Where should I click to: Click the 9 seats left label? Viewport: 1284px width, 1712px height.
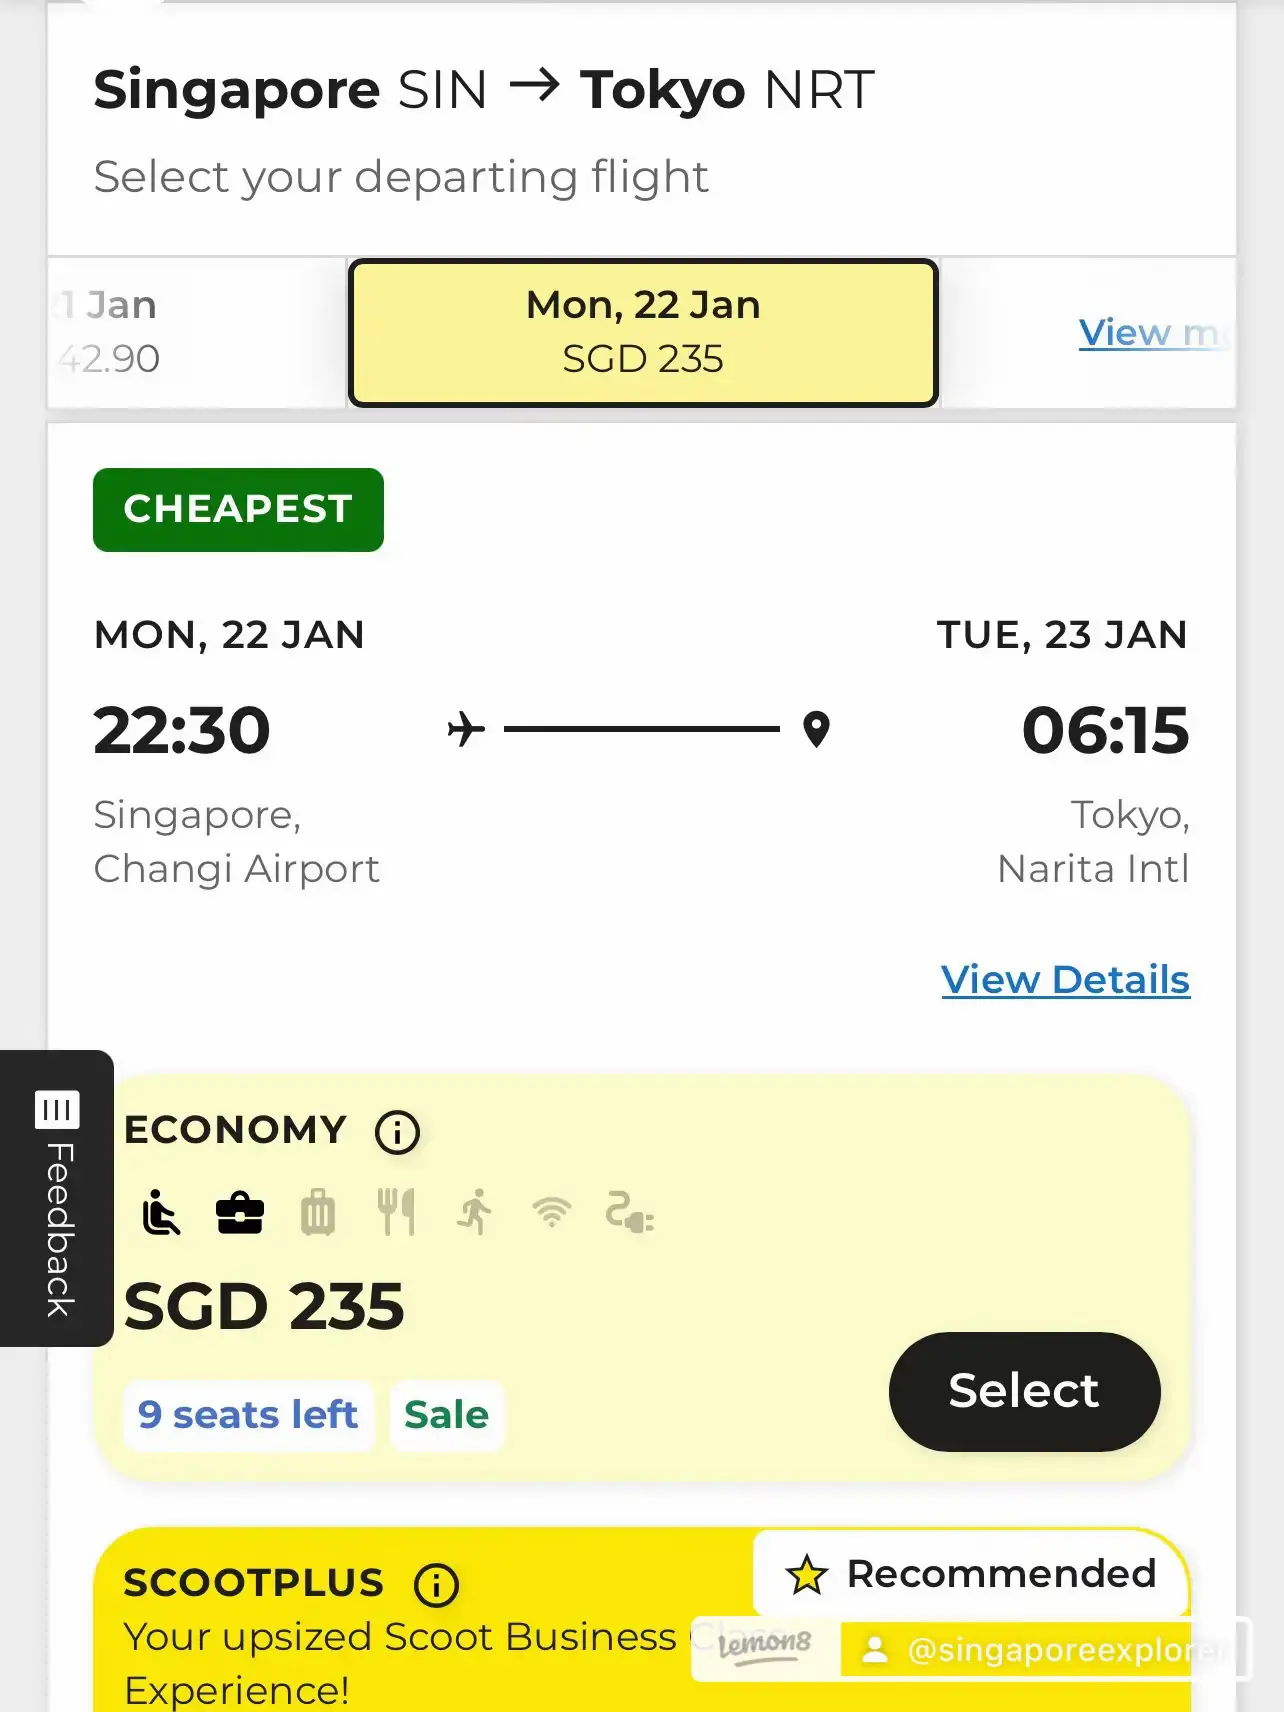click(x=247, y=1414)
